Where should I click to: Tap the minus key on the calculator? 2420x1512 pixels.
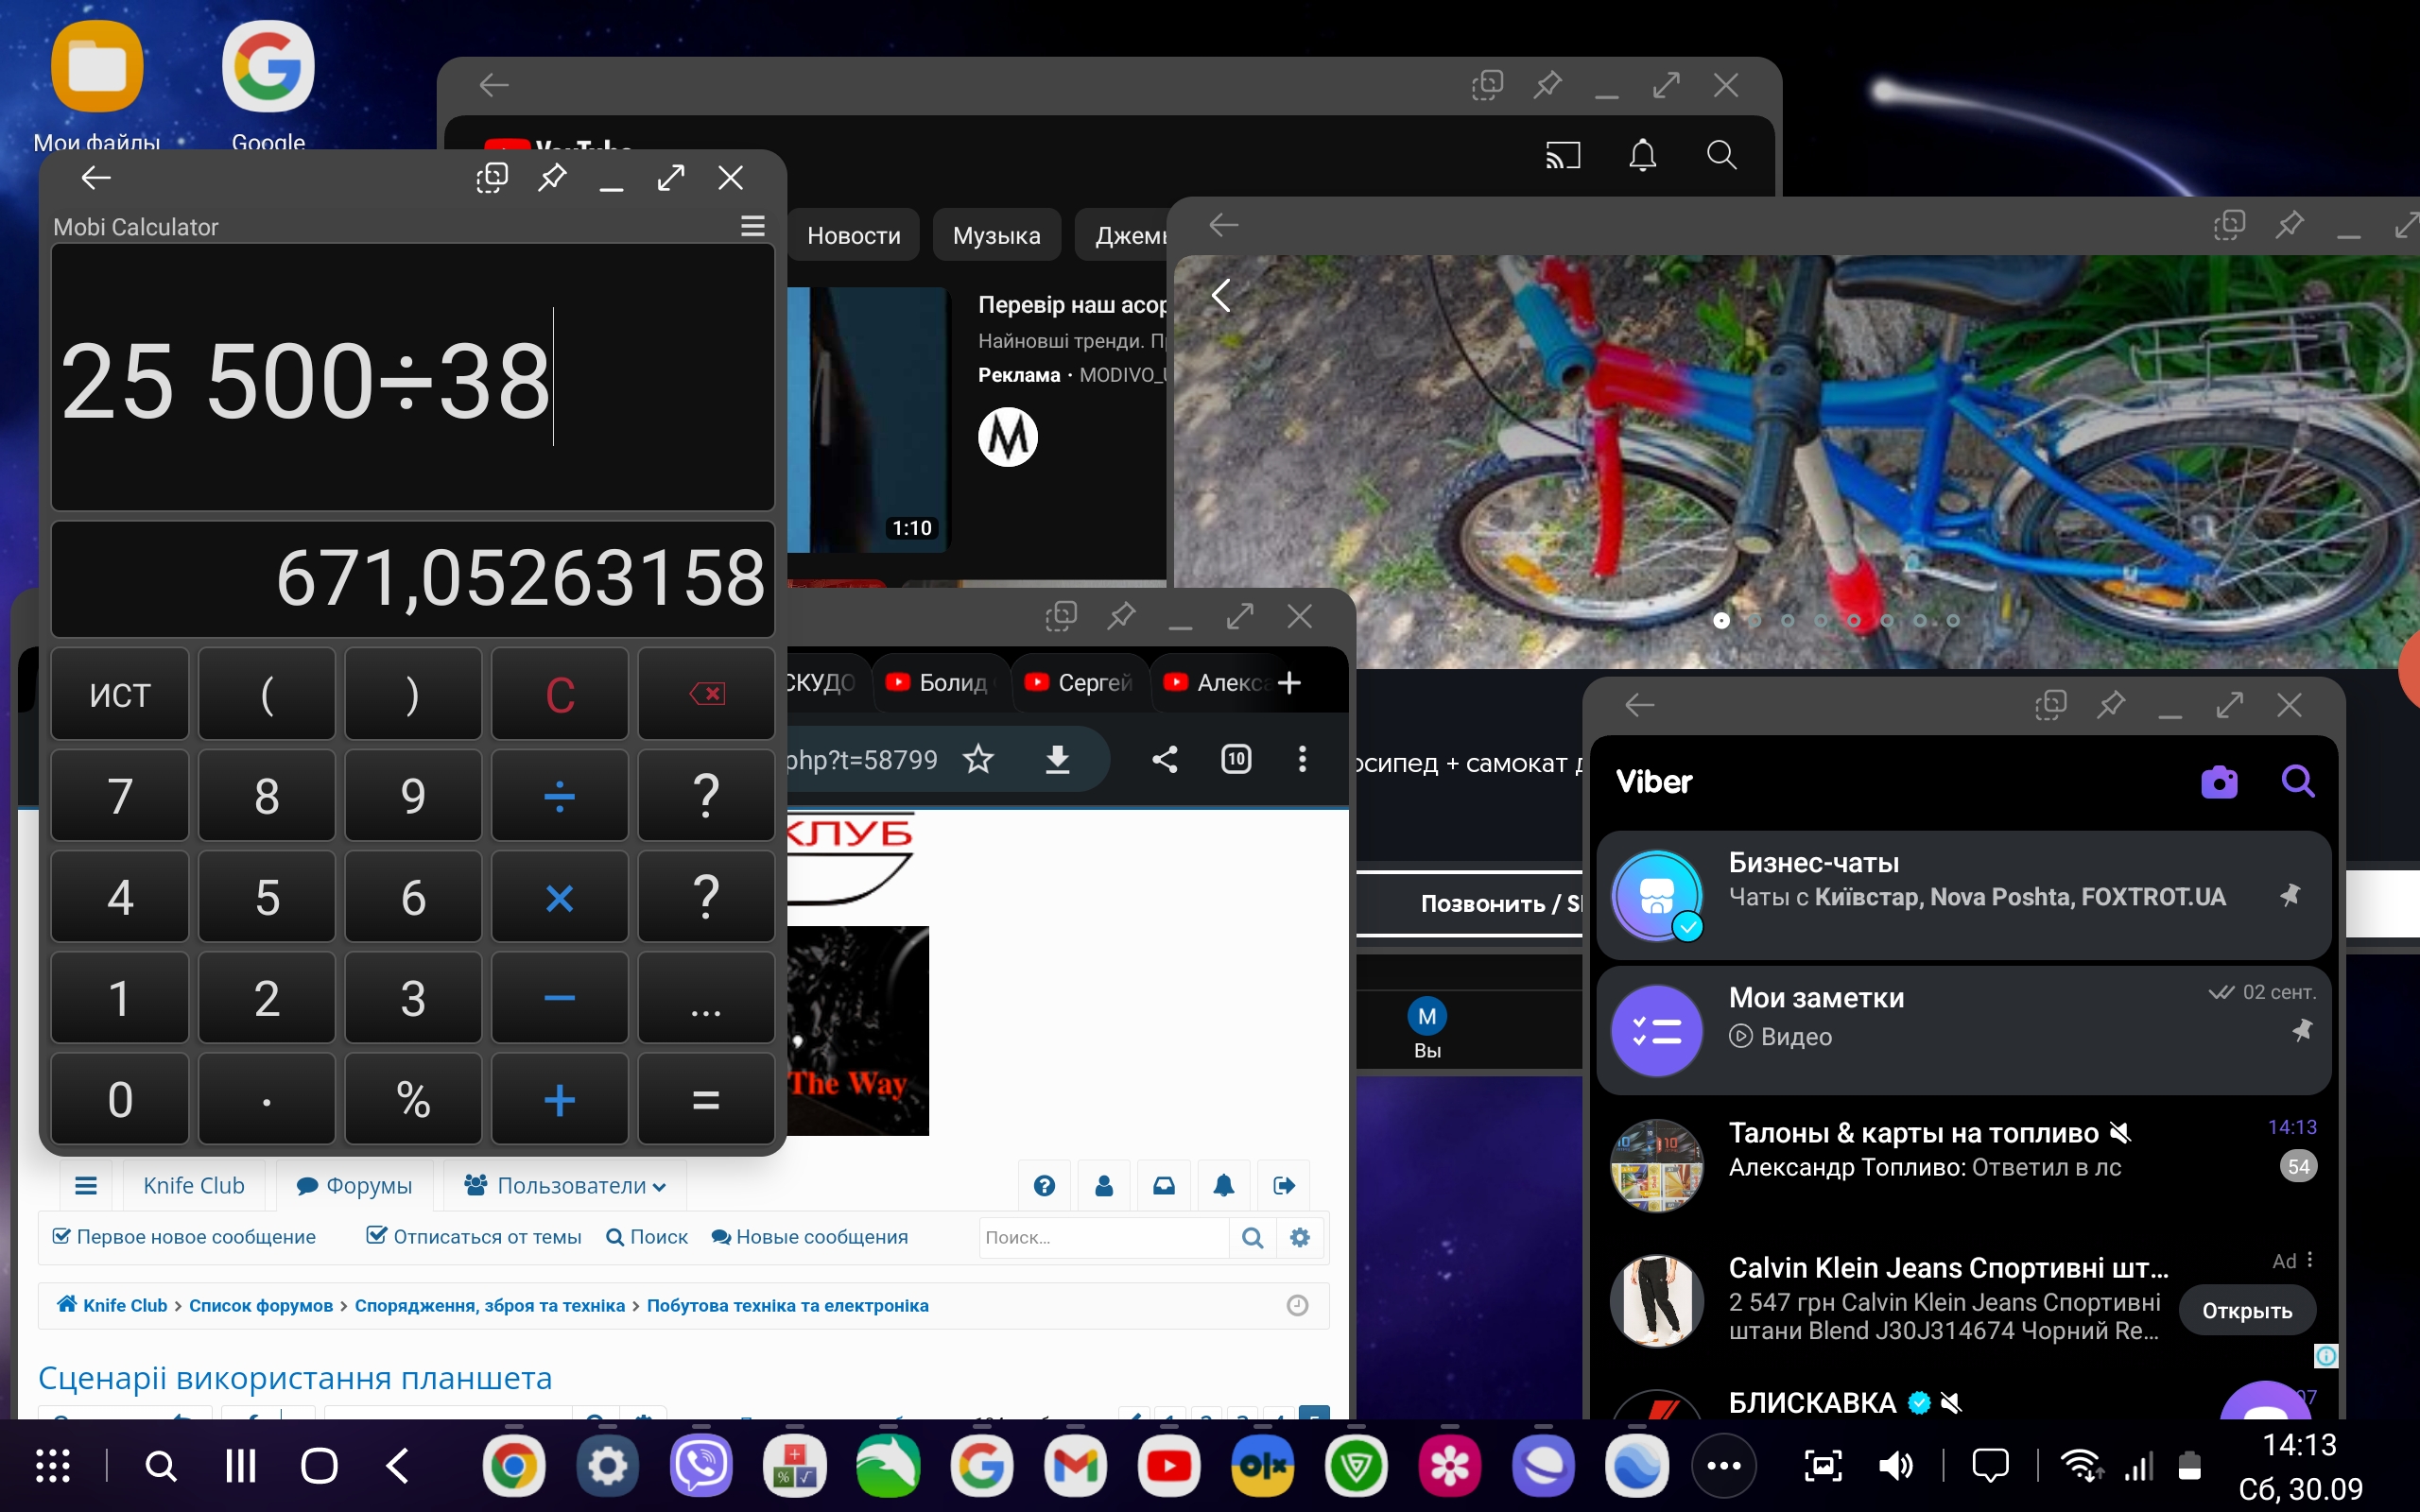(x=560, y=998)
